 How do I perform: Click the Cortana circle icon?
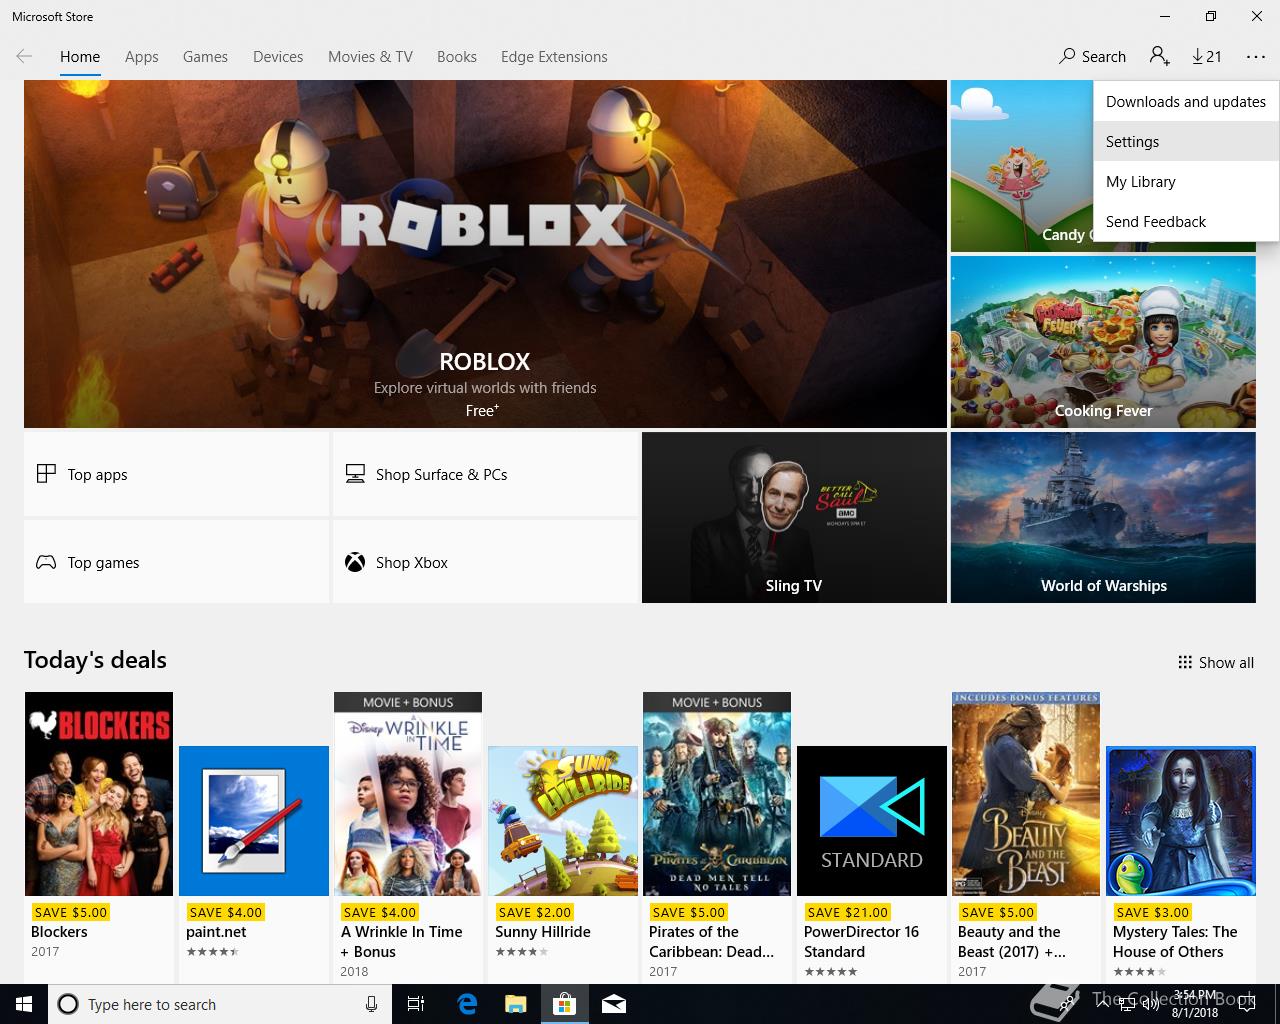coord(68,1004)
